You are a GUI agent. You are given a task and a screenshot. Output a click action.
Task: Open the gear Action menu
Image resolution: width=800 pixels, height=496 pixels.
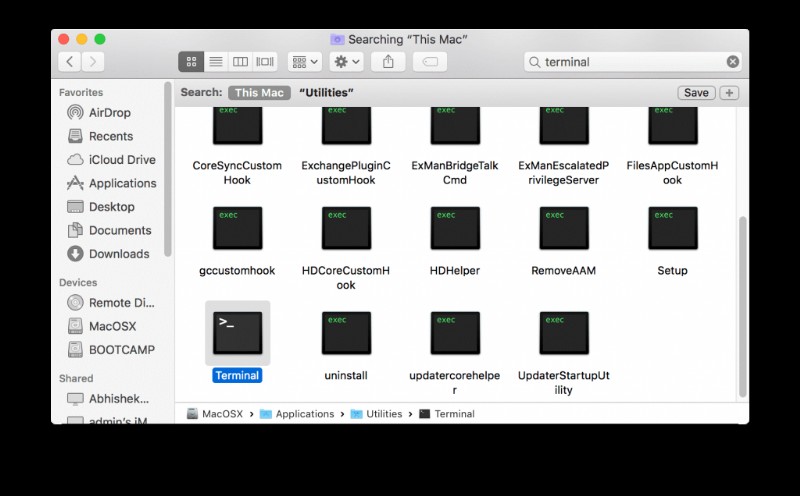tap(346, 62)
